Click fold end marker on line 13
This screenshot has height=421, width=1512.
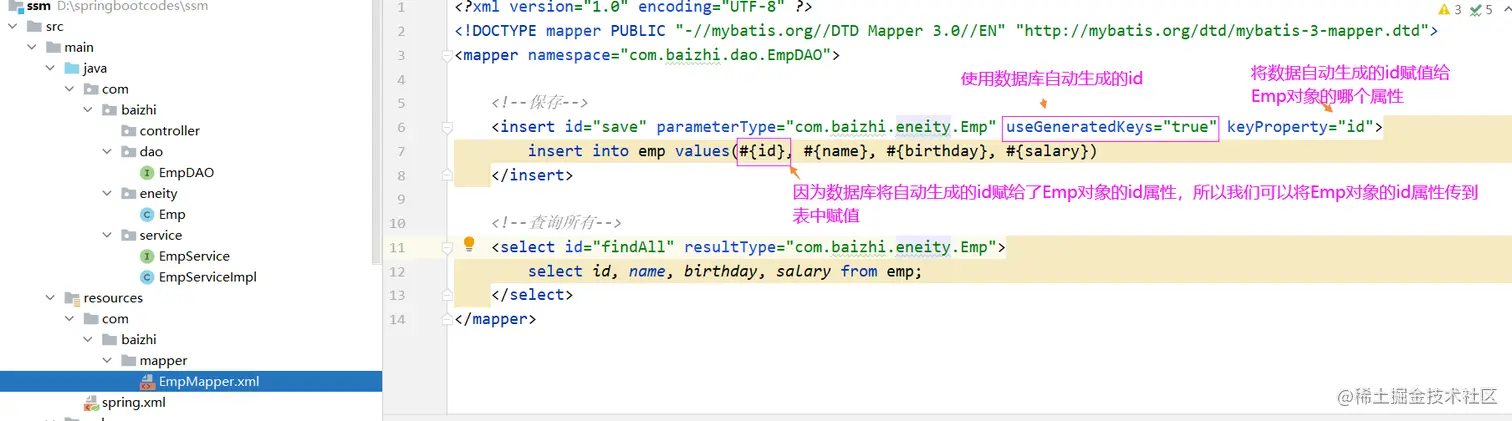447,295
